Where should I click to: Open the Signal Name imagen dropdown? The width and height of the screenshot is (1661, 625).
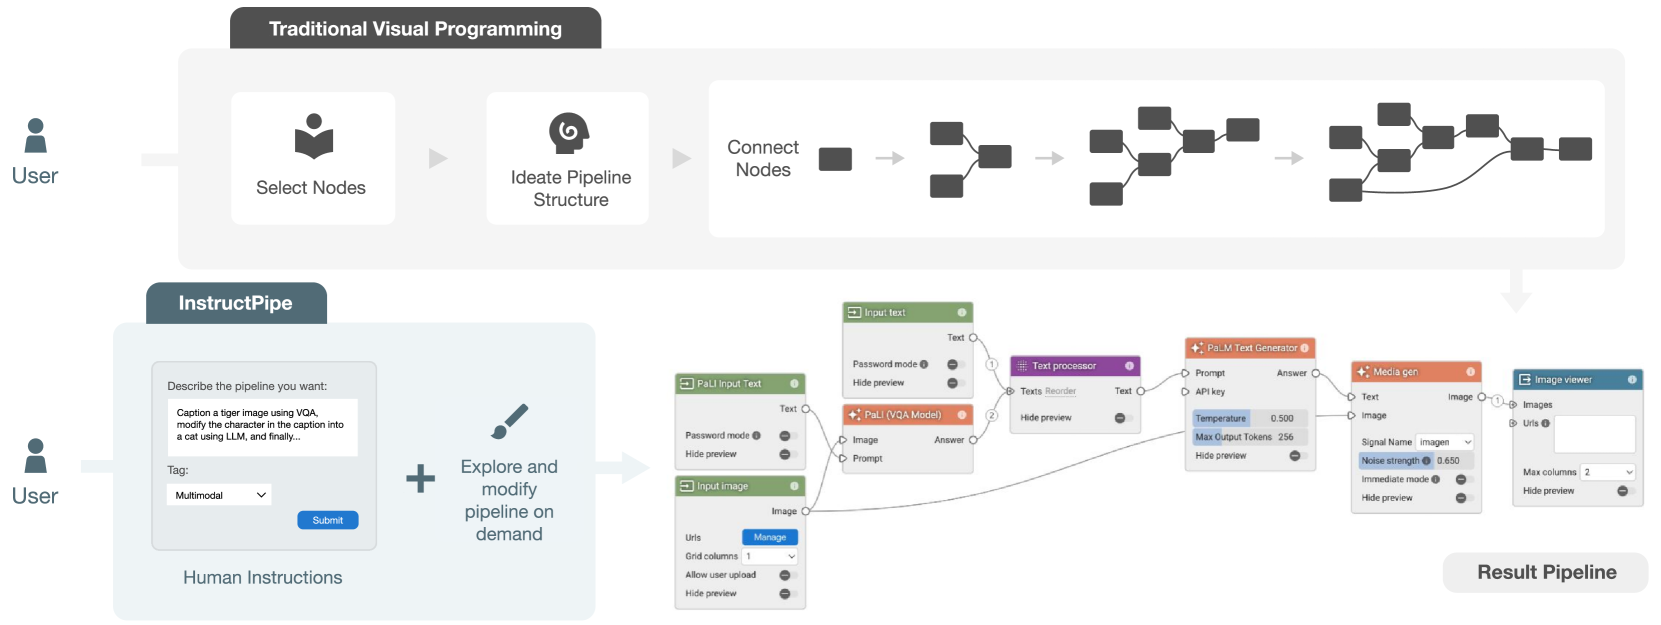(1445, 442)
